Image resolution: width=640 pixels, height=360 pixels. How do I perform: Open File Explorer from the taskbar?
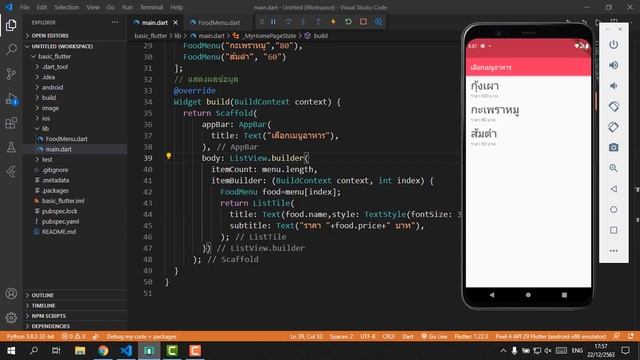[x=80, y=351]
